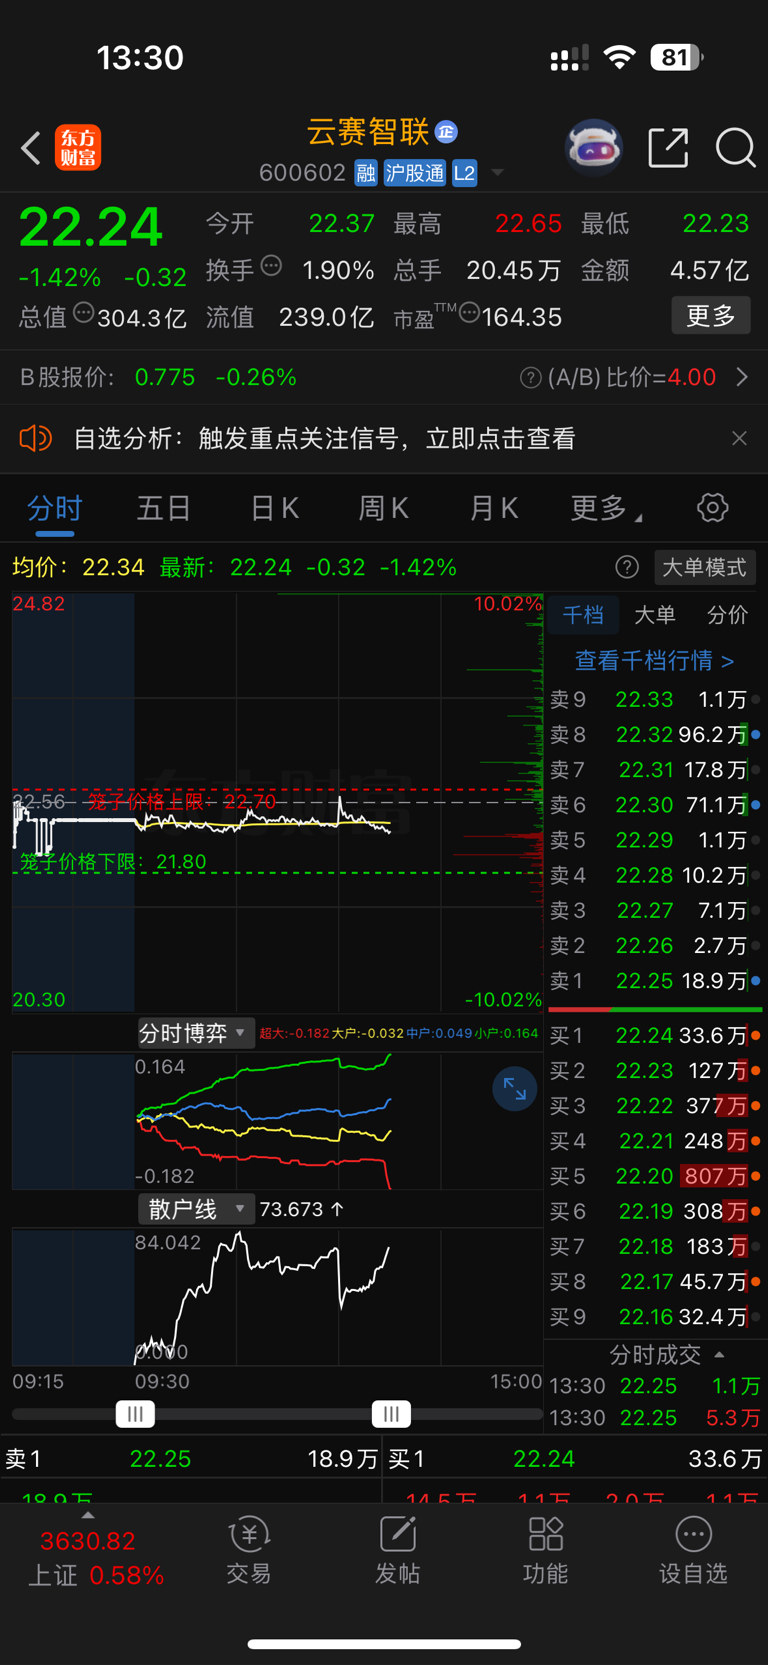769x1665 pixels.
Task: Tap the battery status indicator
Action: [677, 58]
